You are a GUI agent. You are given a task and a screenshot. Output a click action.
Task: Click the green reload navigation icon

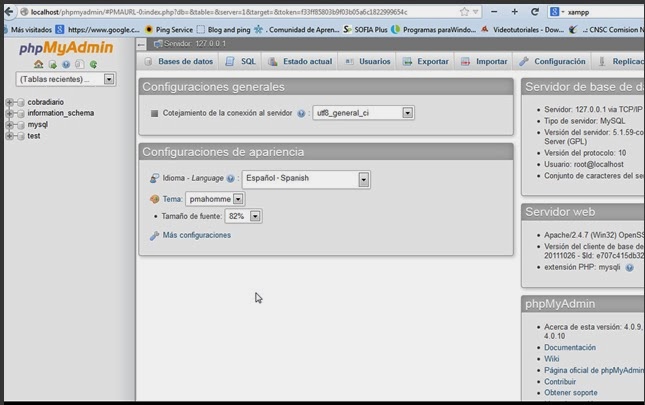93,64
